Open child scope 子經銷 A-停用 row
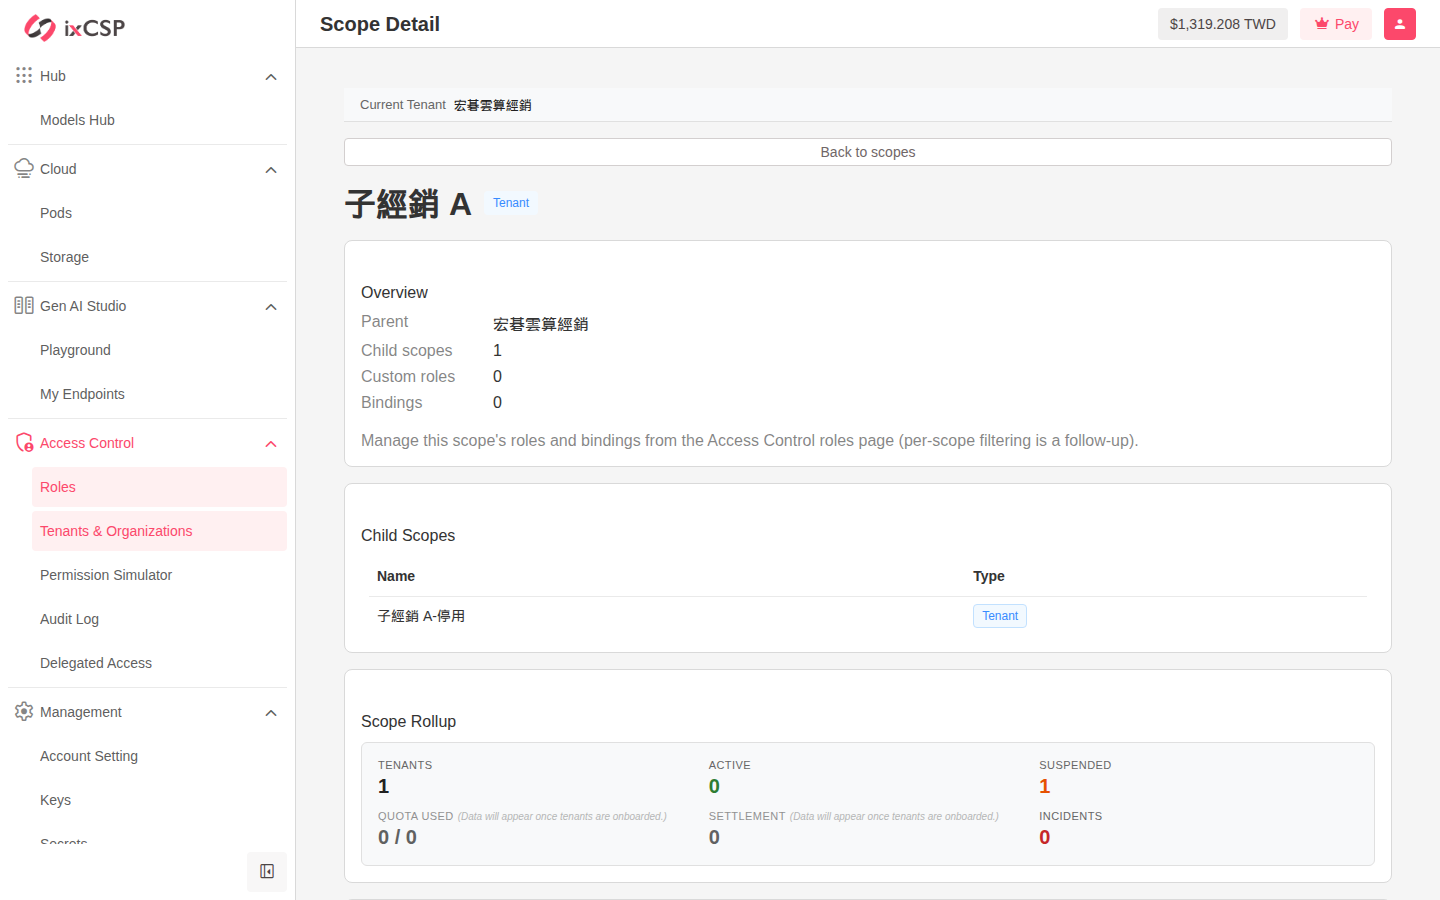Image resolution: width=1440 pixels, height=900 pixels. 868,616
